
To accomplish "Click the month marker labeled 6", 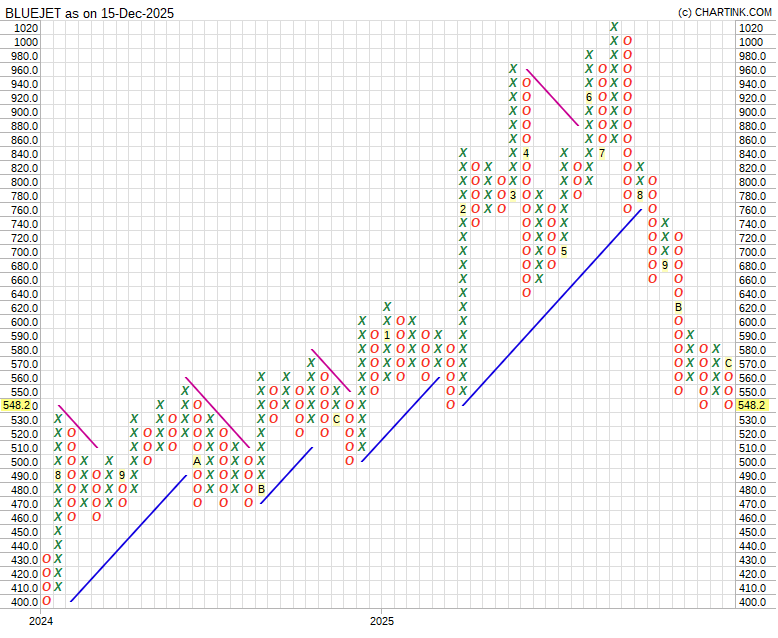I will tap(589, 97).
